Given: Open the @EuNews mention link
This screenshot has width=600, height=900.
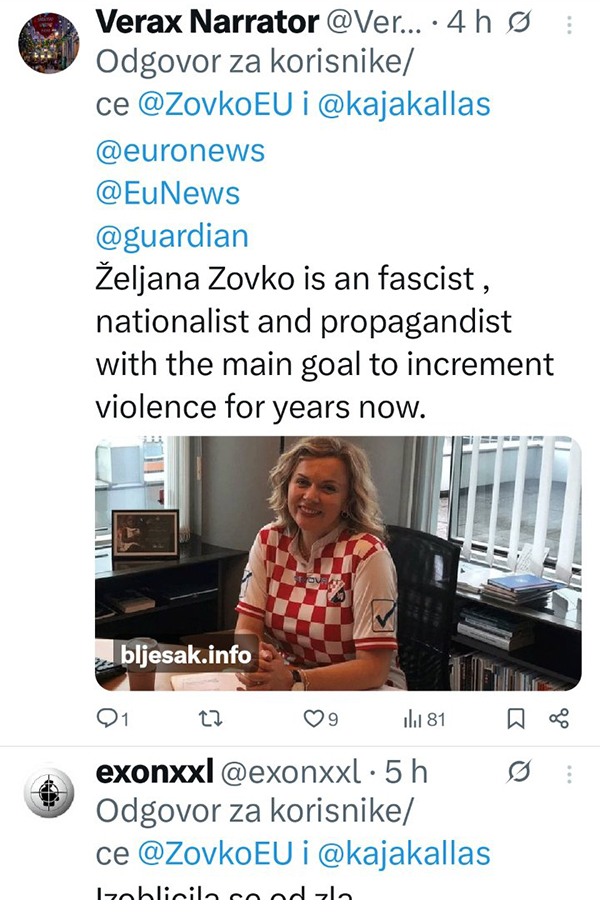Looking at the screenshot, I should point(168,193).
